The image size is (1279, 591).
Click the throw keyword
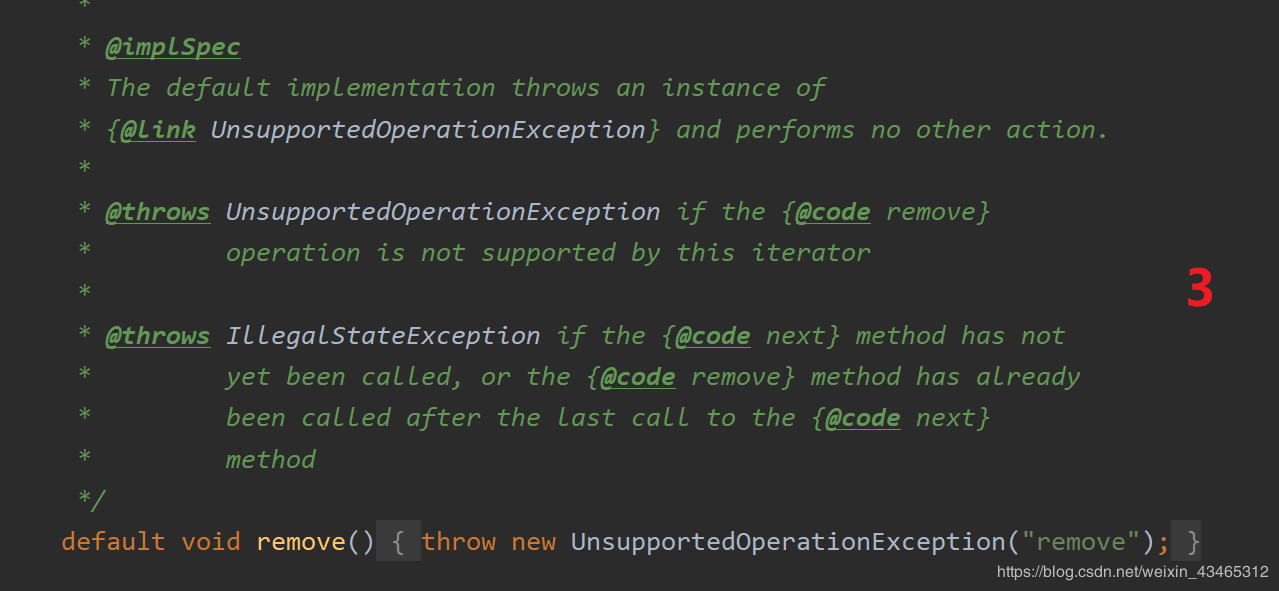click(x=458, y=542)
